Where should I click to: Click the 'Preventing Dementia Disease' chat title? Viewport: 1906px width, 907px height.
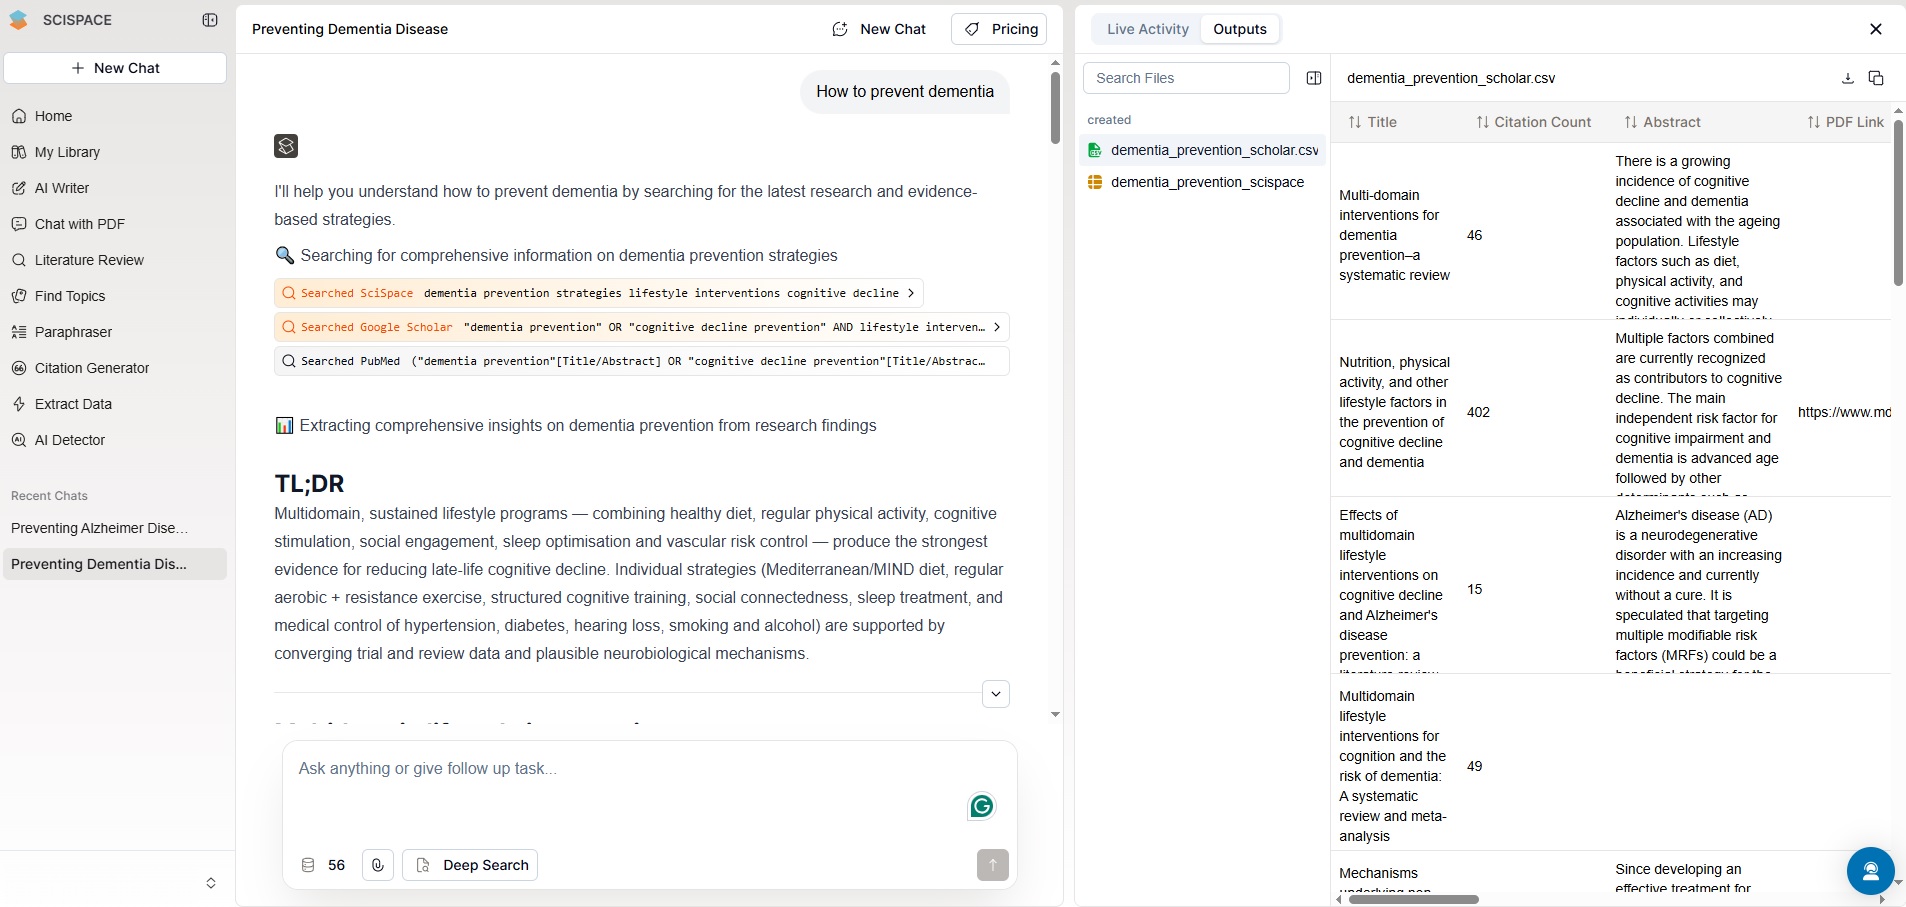pos(350,29)
